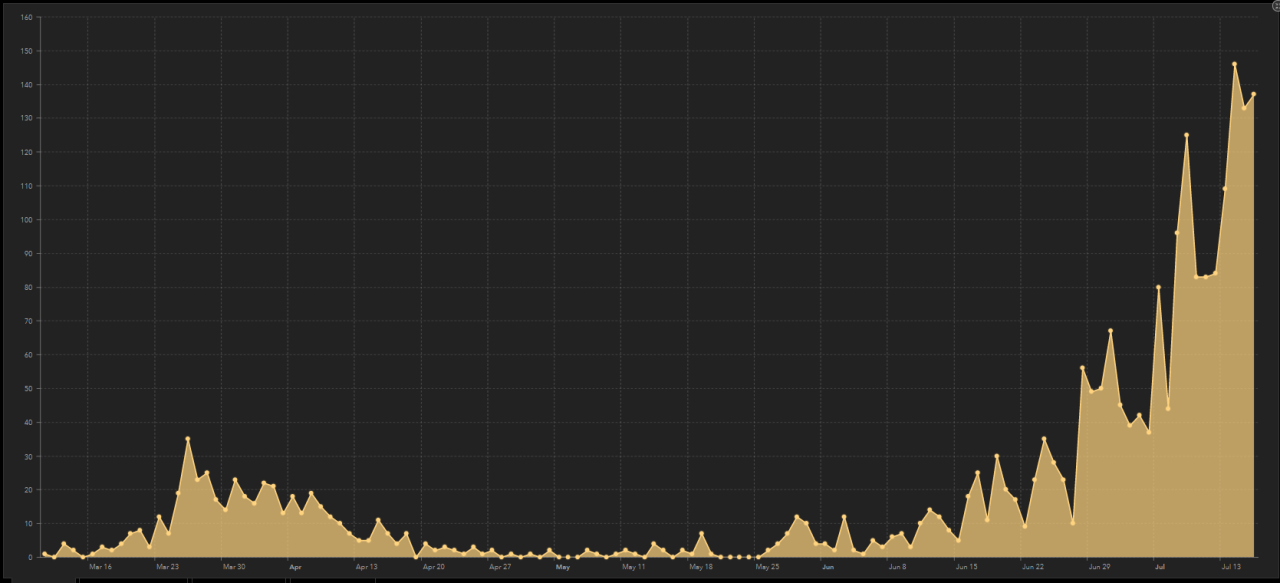Click the 0 y-axis label

[30, 557]
